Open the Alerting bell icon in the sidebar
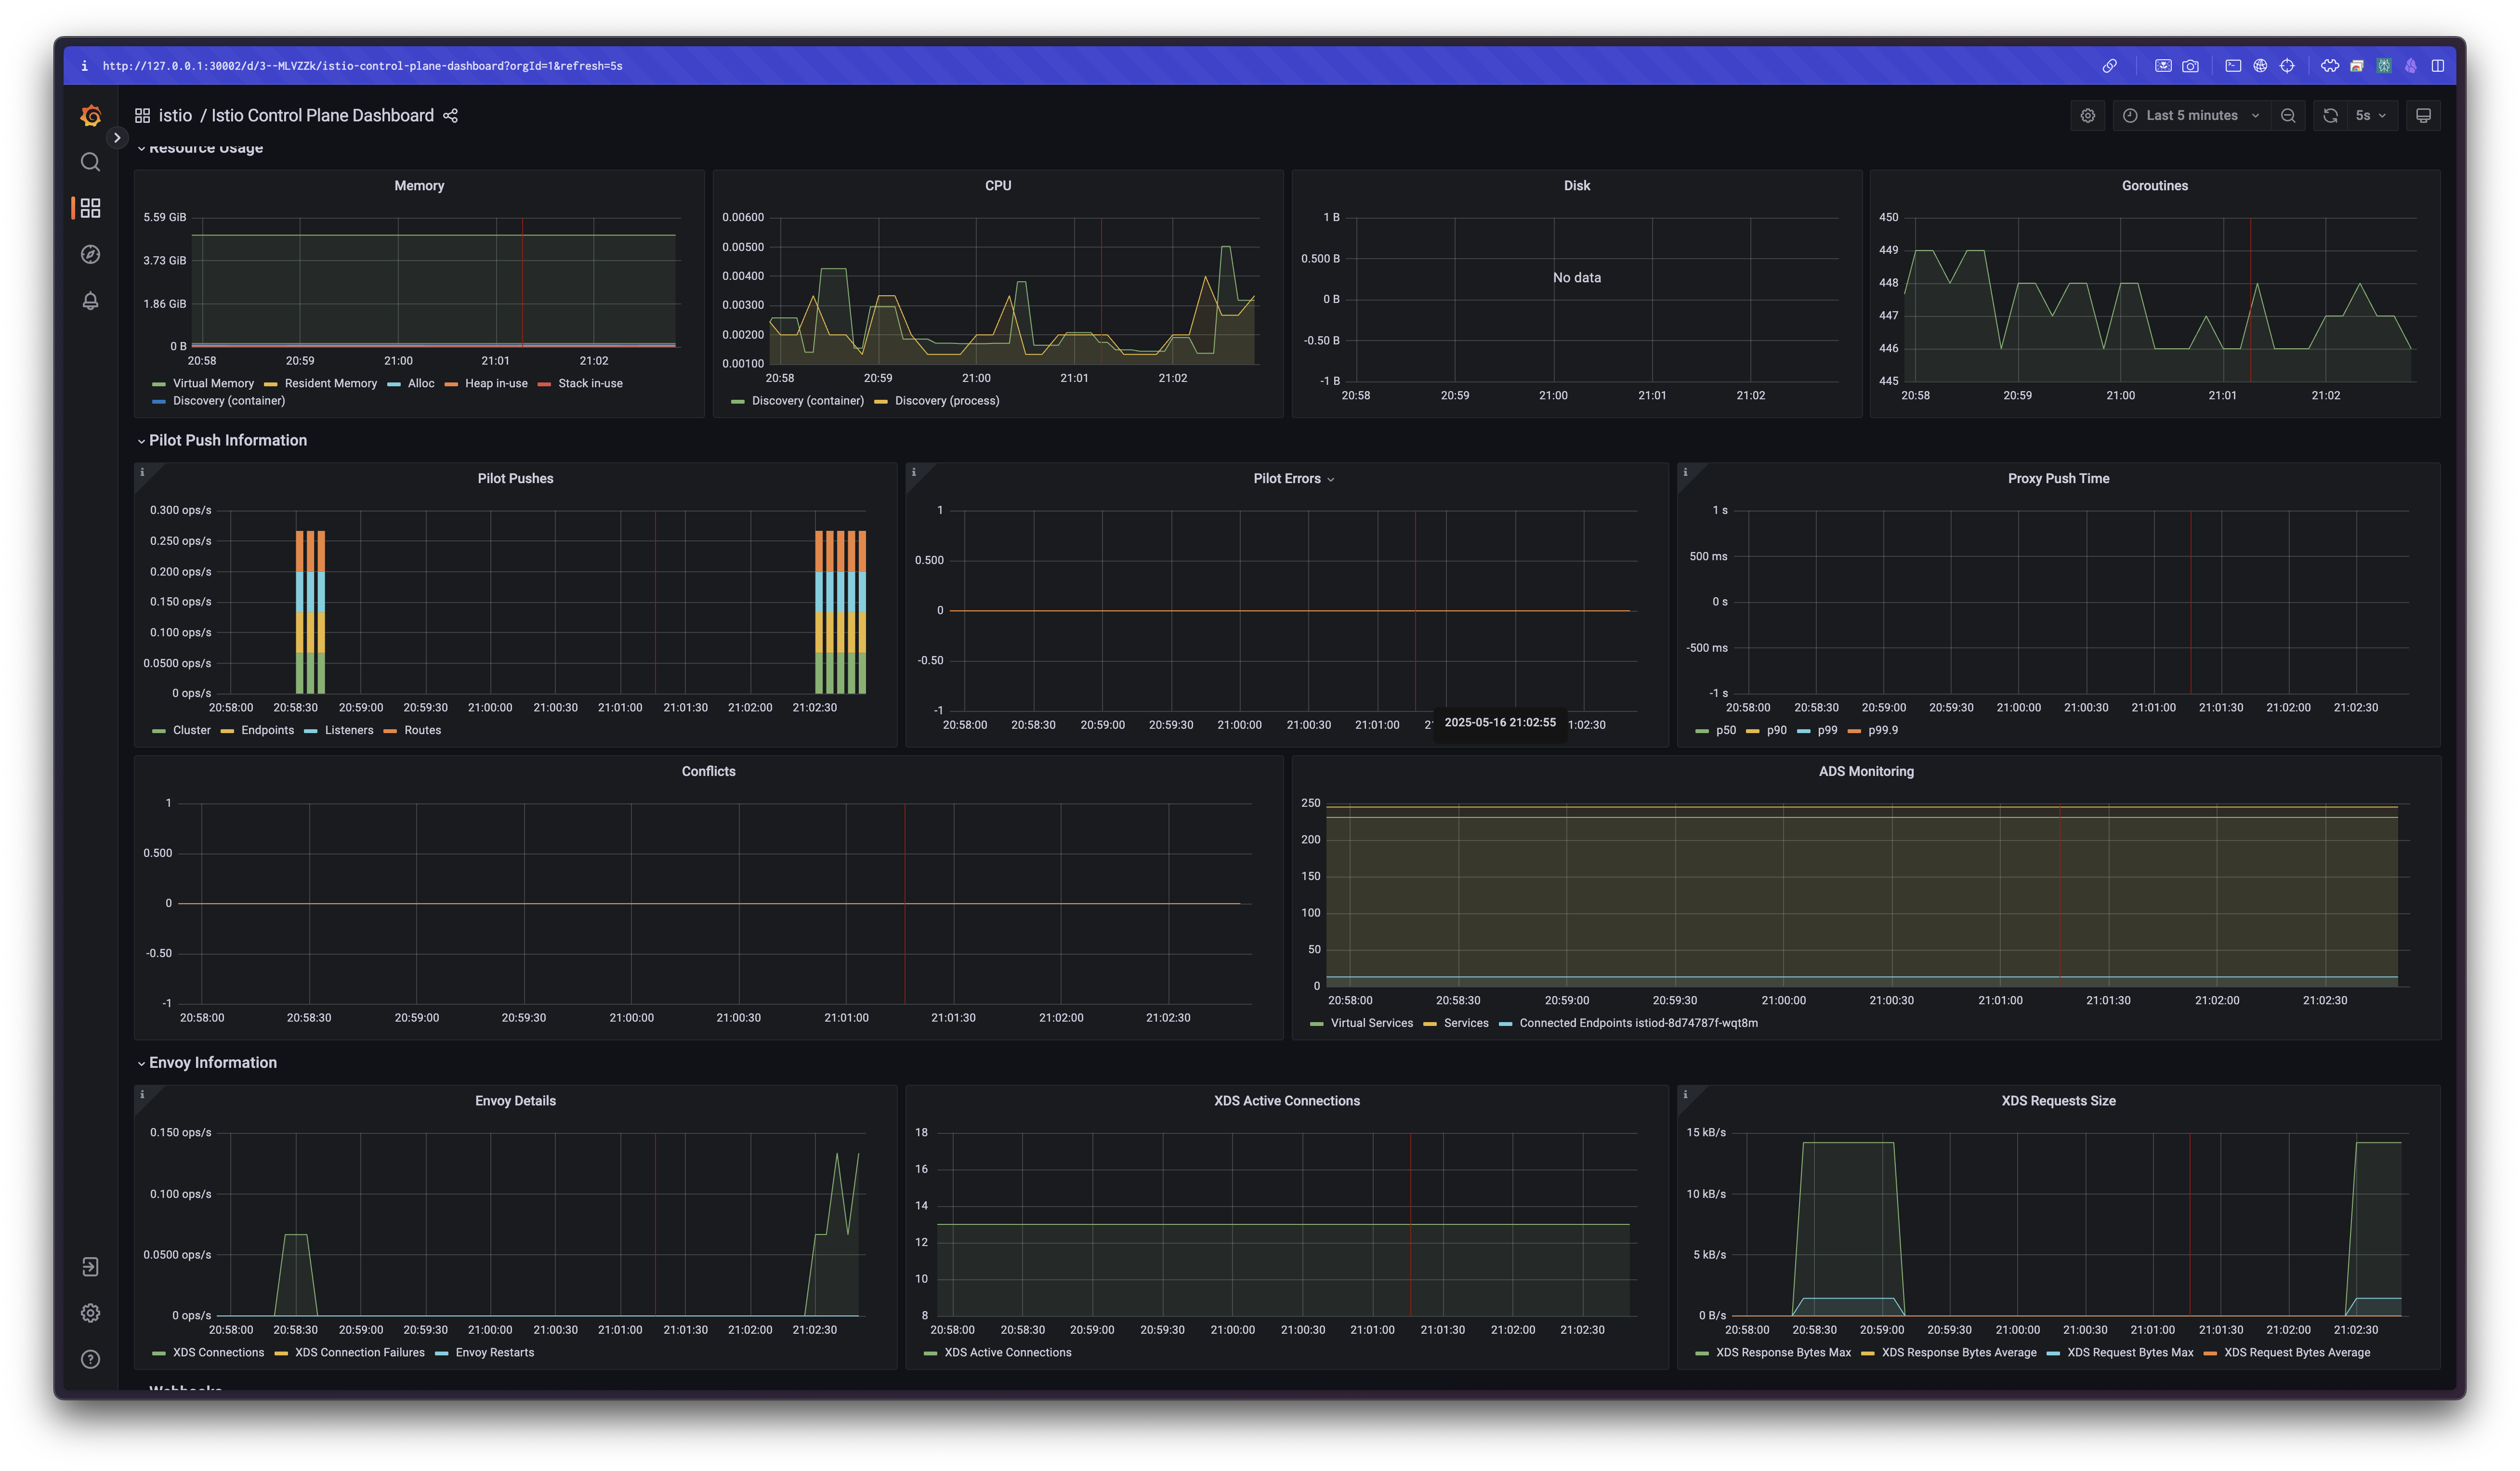Image resolution: width=2520 pixels, height=1471 pixels. click(x=90, y=300)
